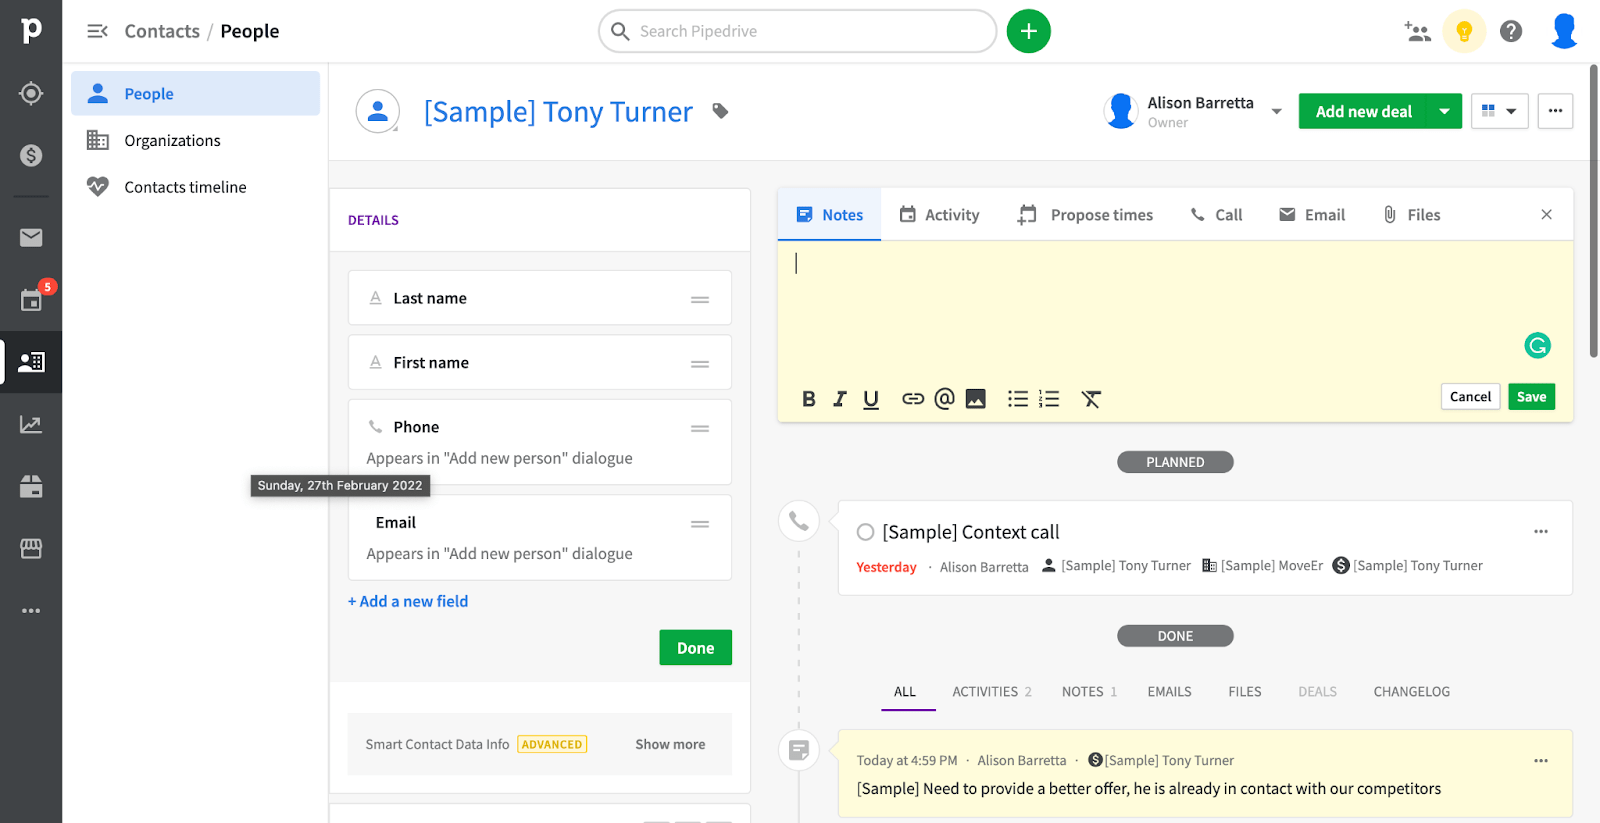
Task: Click the Add new deal button
Action: pyautogui.click(x=1364, y=111)
